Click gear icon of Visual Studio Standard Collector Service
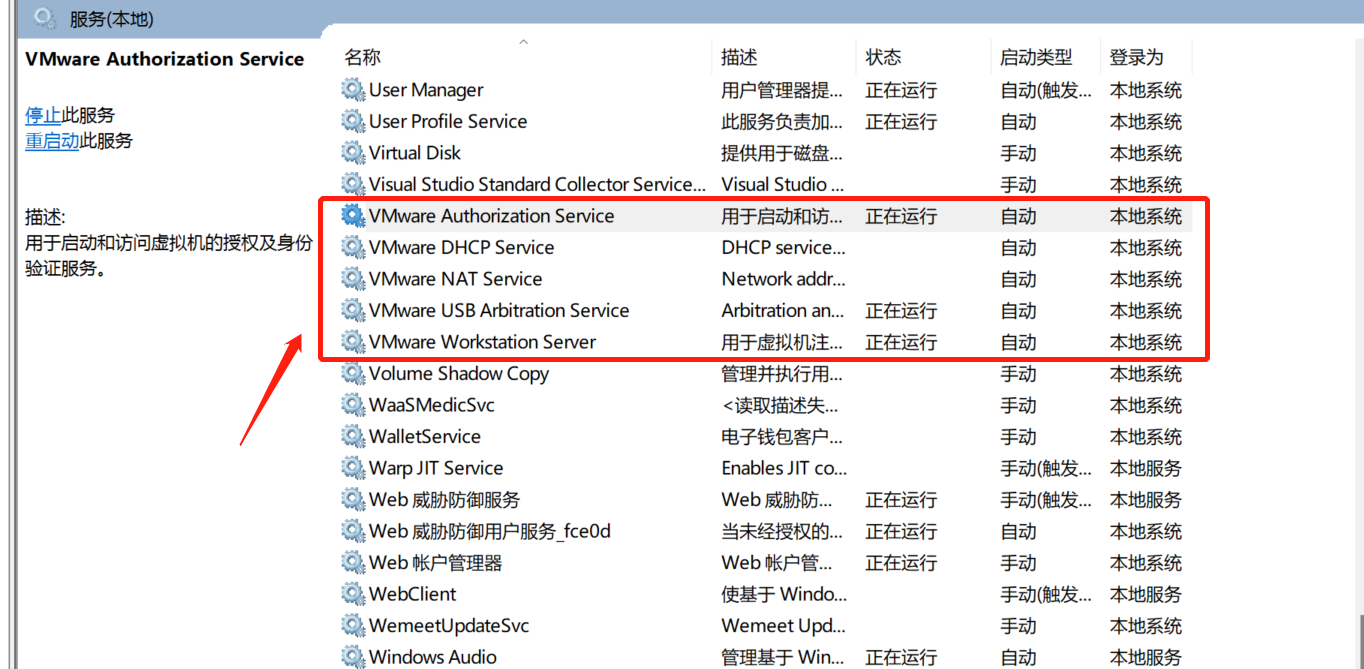The height and width of the screenshot is (669, 1364). 353,184
